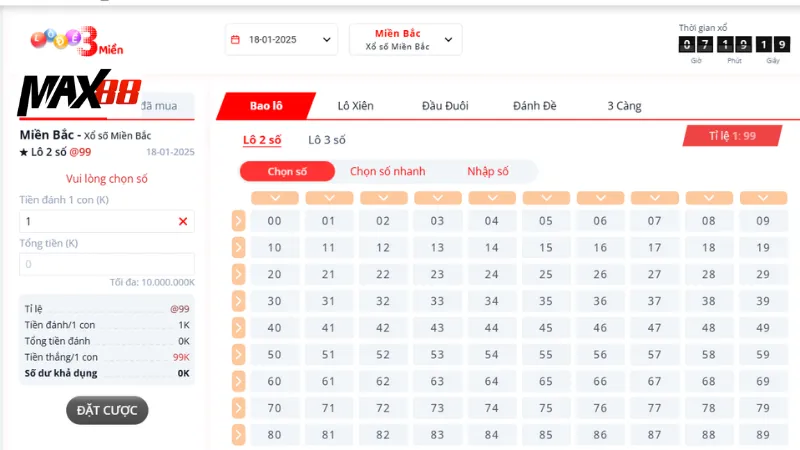Image resolution: width=800 pixels, height=450 pixels.
Task: Select column above number 07
Action: [x=655, y=198]
